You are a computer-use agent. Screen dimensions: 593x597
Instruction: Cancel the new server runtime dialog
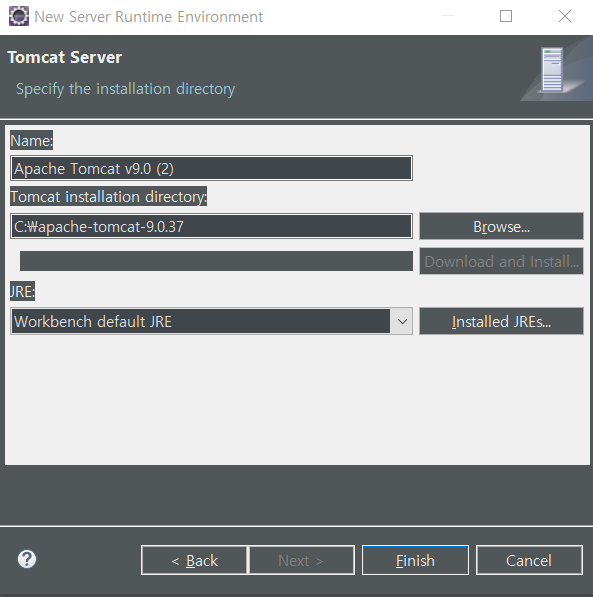[529, 560]
